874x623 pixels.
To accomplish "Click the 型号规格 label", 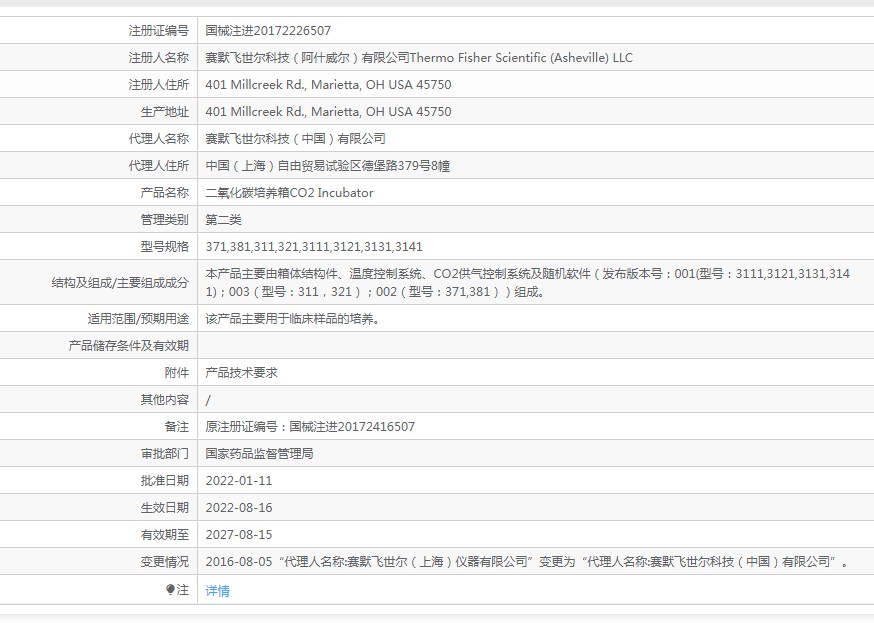I will [165, 247].
